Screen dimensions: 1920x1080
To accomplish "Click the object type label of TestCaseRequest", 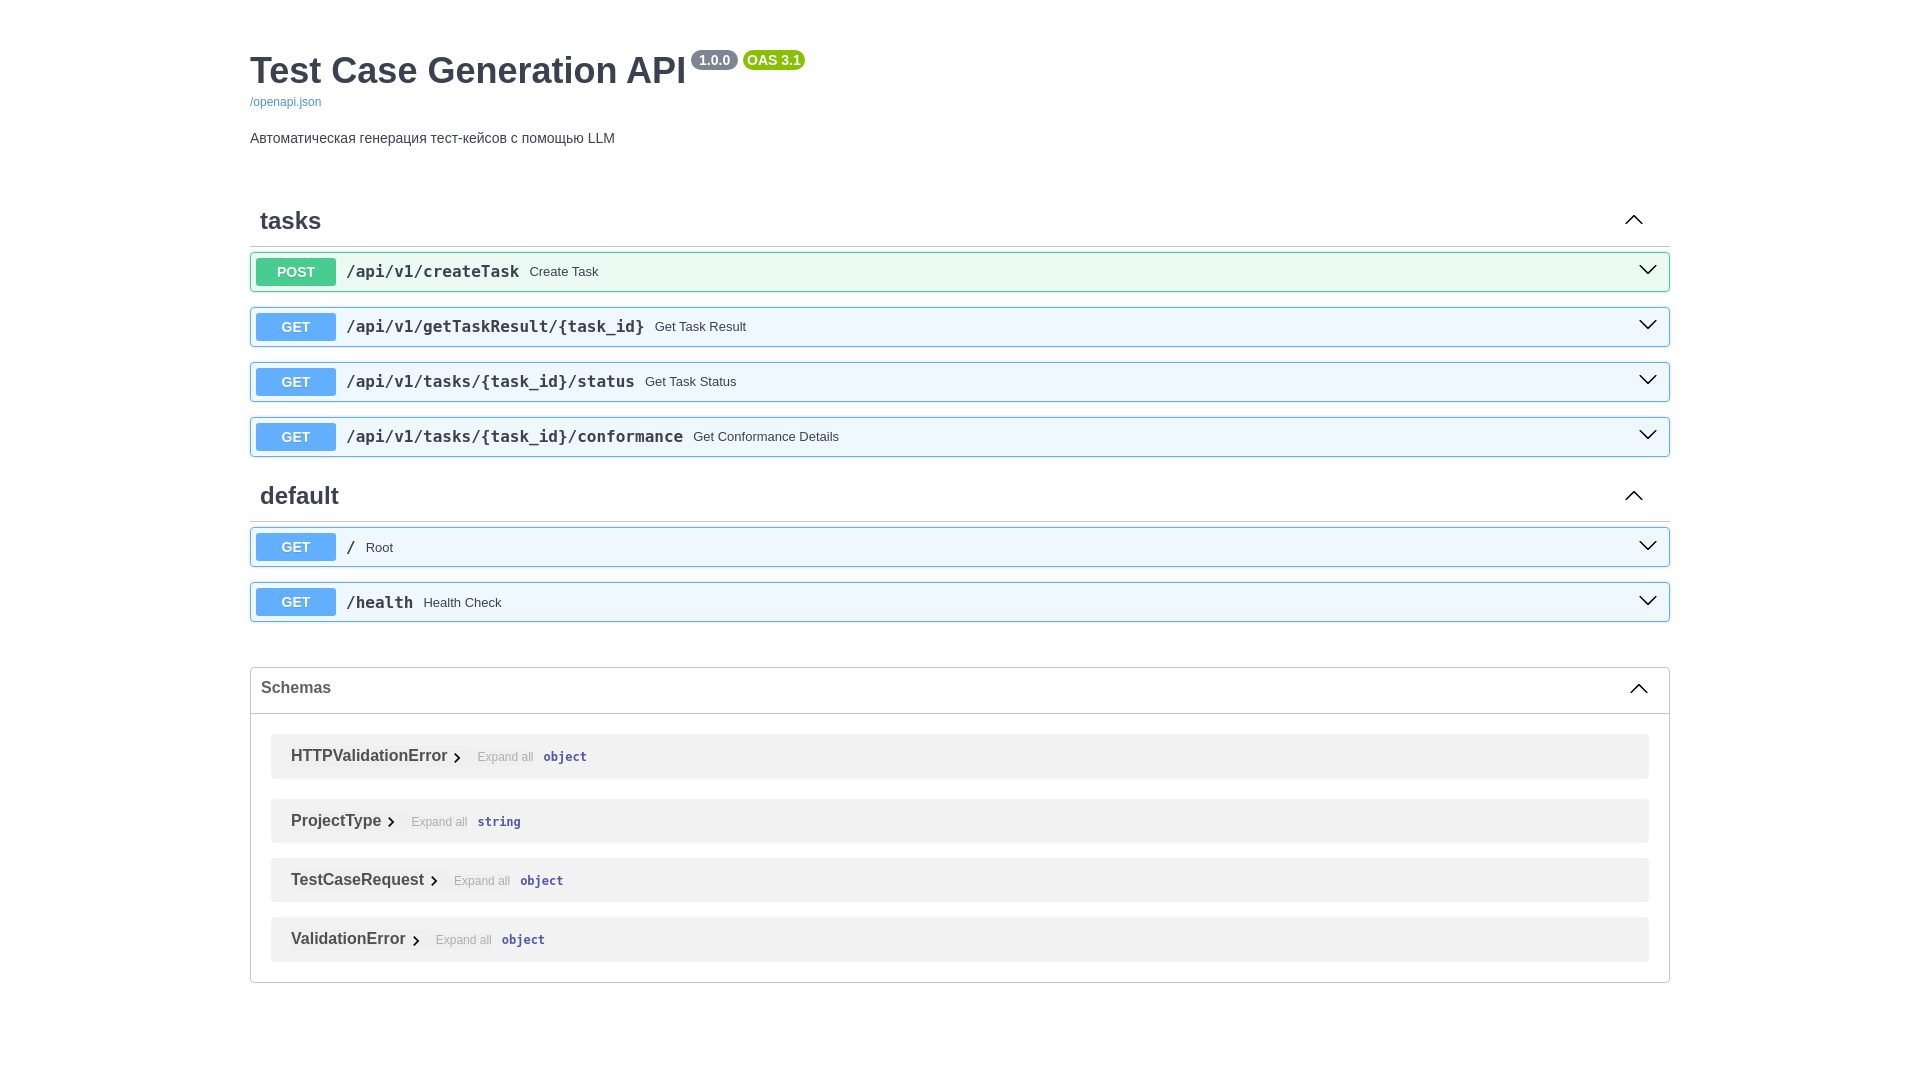I will pyautogui.click(x=541, y=881).
